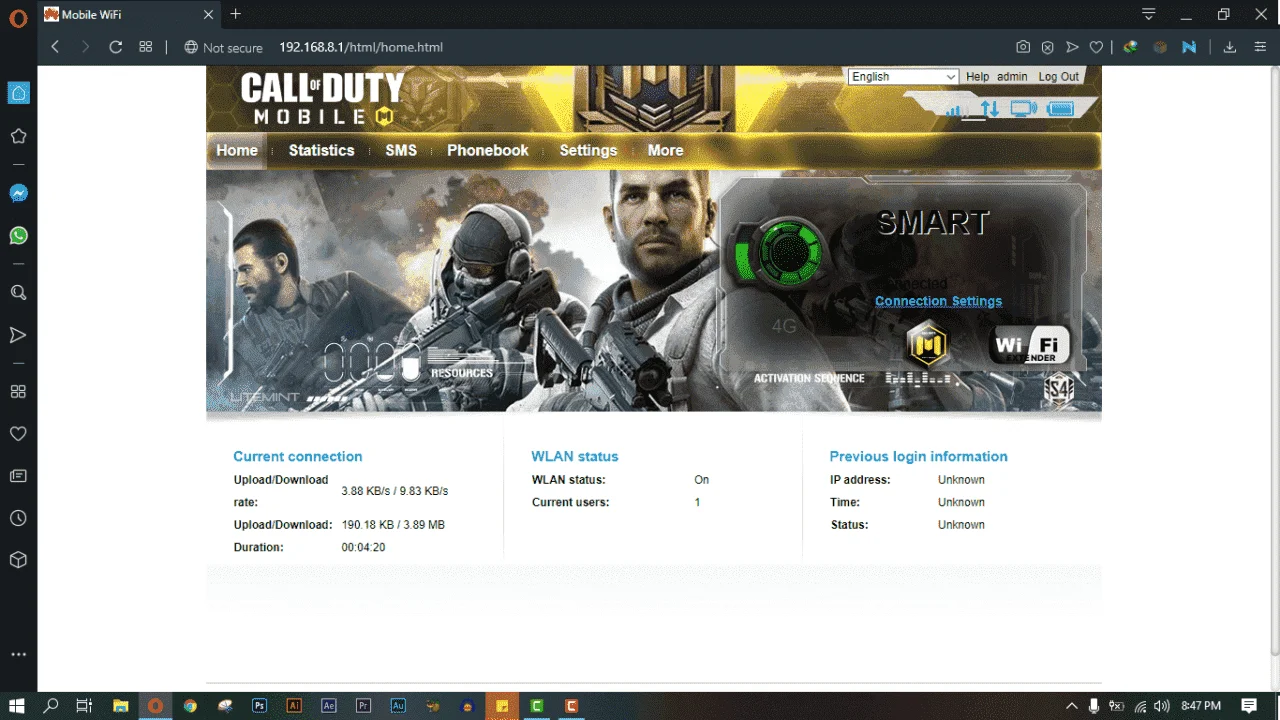This screenshot has width=1280, height=720.
Task: Send page to My Flow icon
Action: coord(1072,47)
